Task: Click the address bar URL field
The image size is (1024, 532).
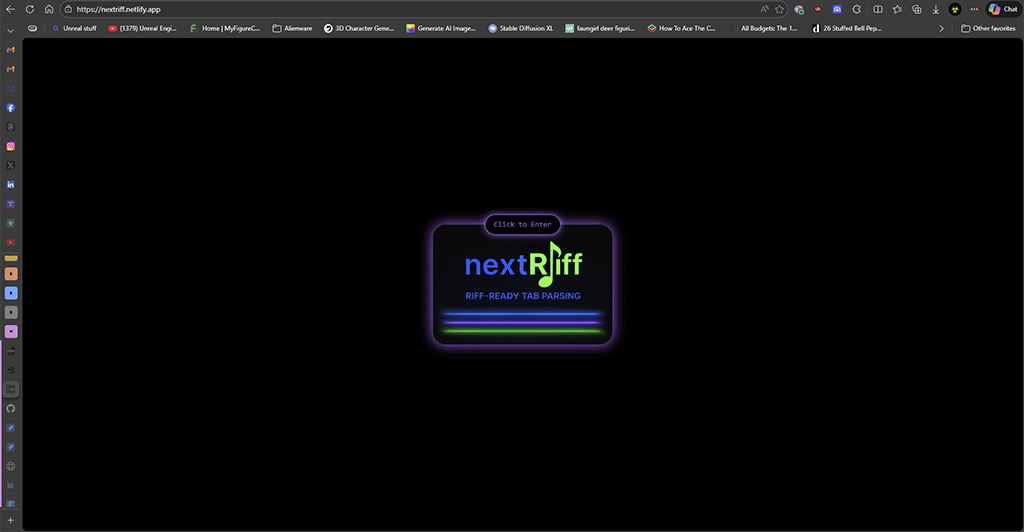Action: (400, 9)
